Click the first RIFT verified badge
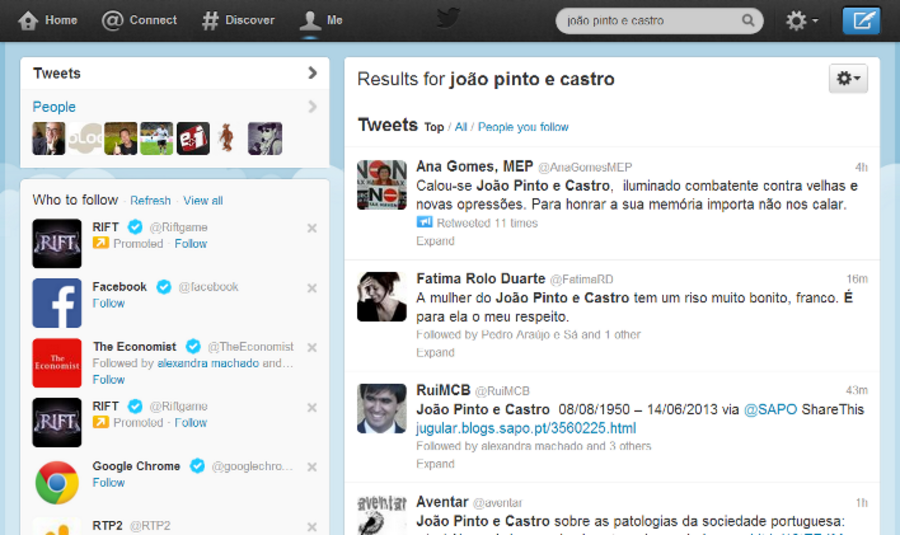900x535 pixels. point(135,227)
